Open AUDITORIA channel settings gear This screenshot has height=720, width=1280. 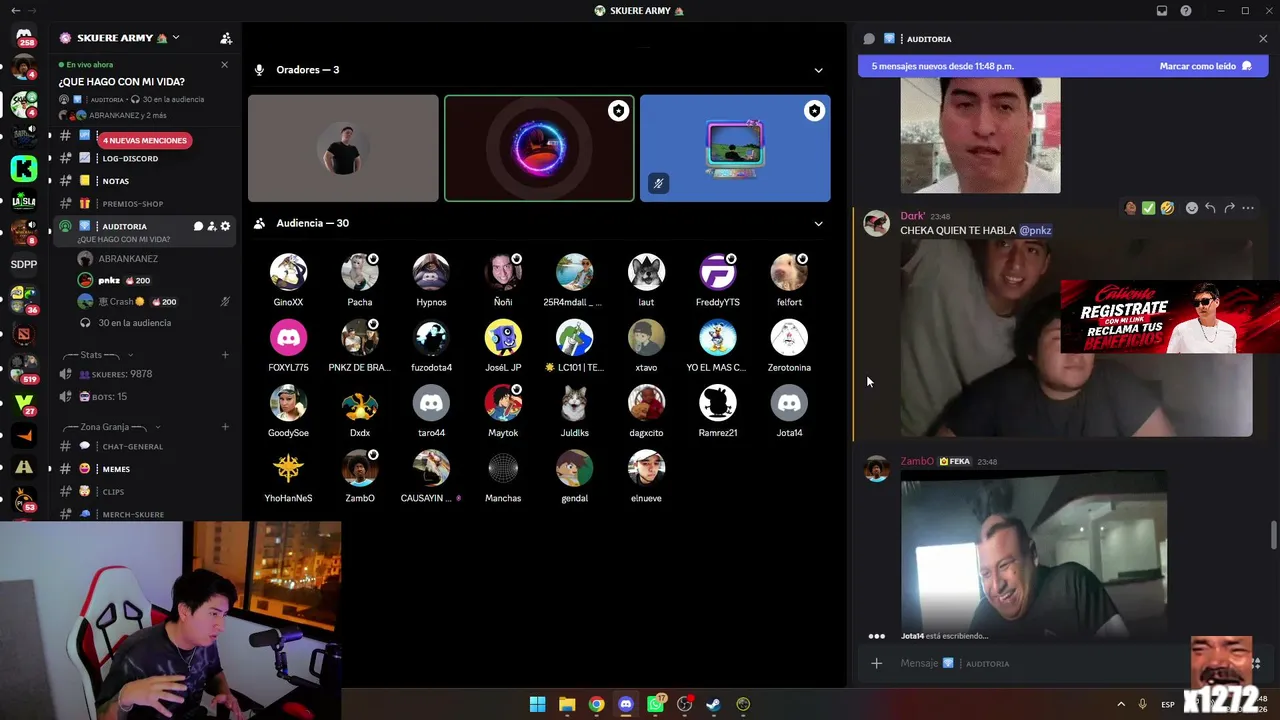pos(225,226)
